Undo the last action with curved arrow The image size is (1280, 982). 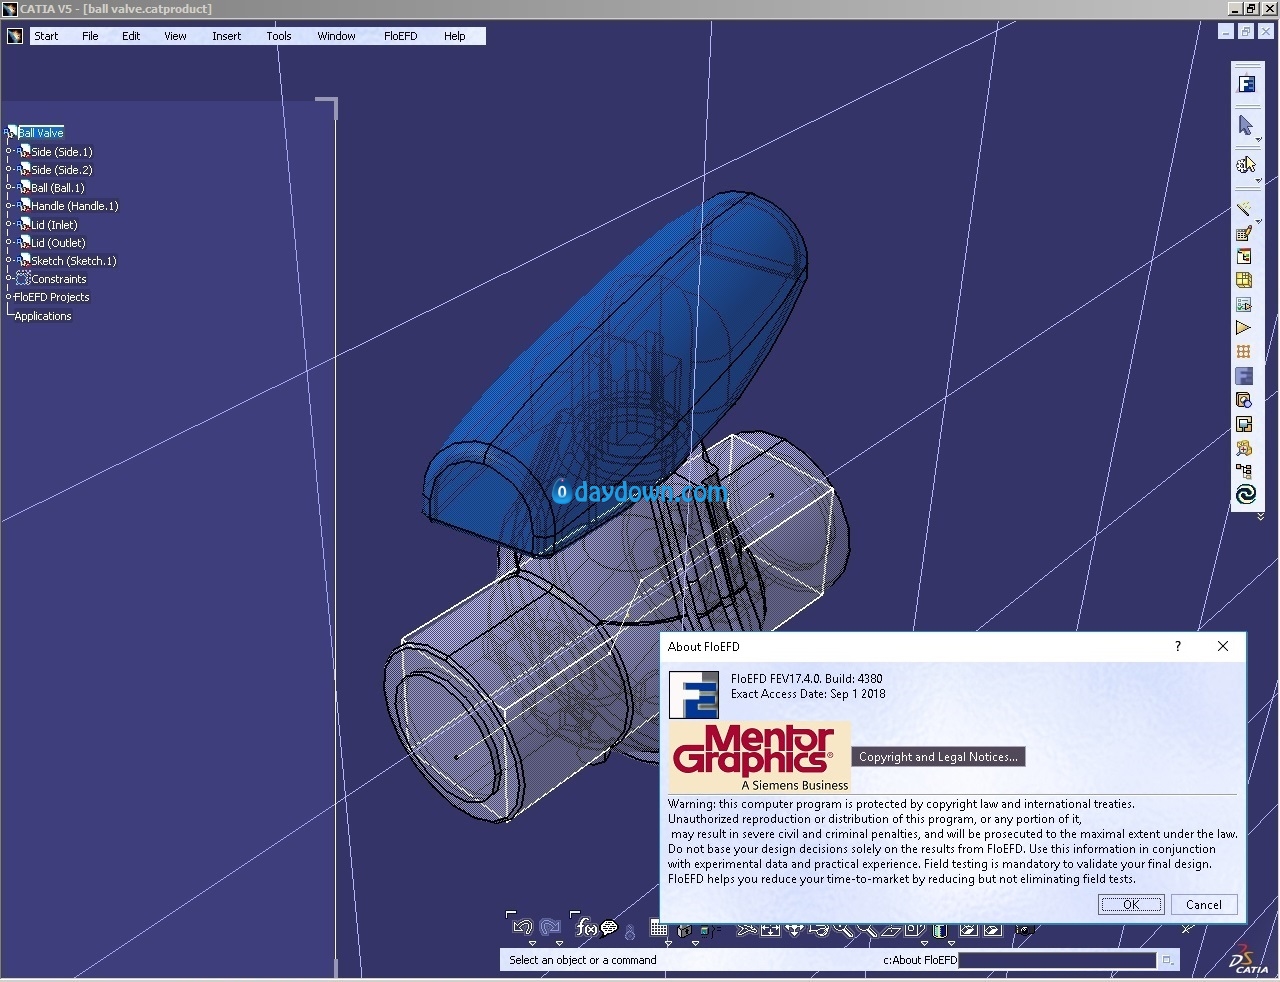523,927
